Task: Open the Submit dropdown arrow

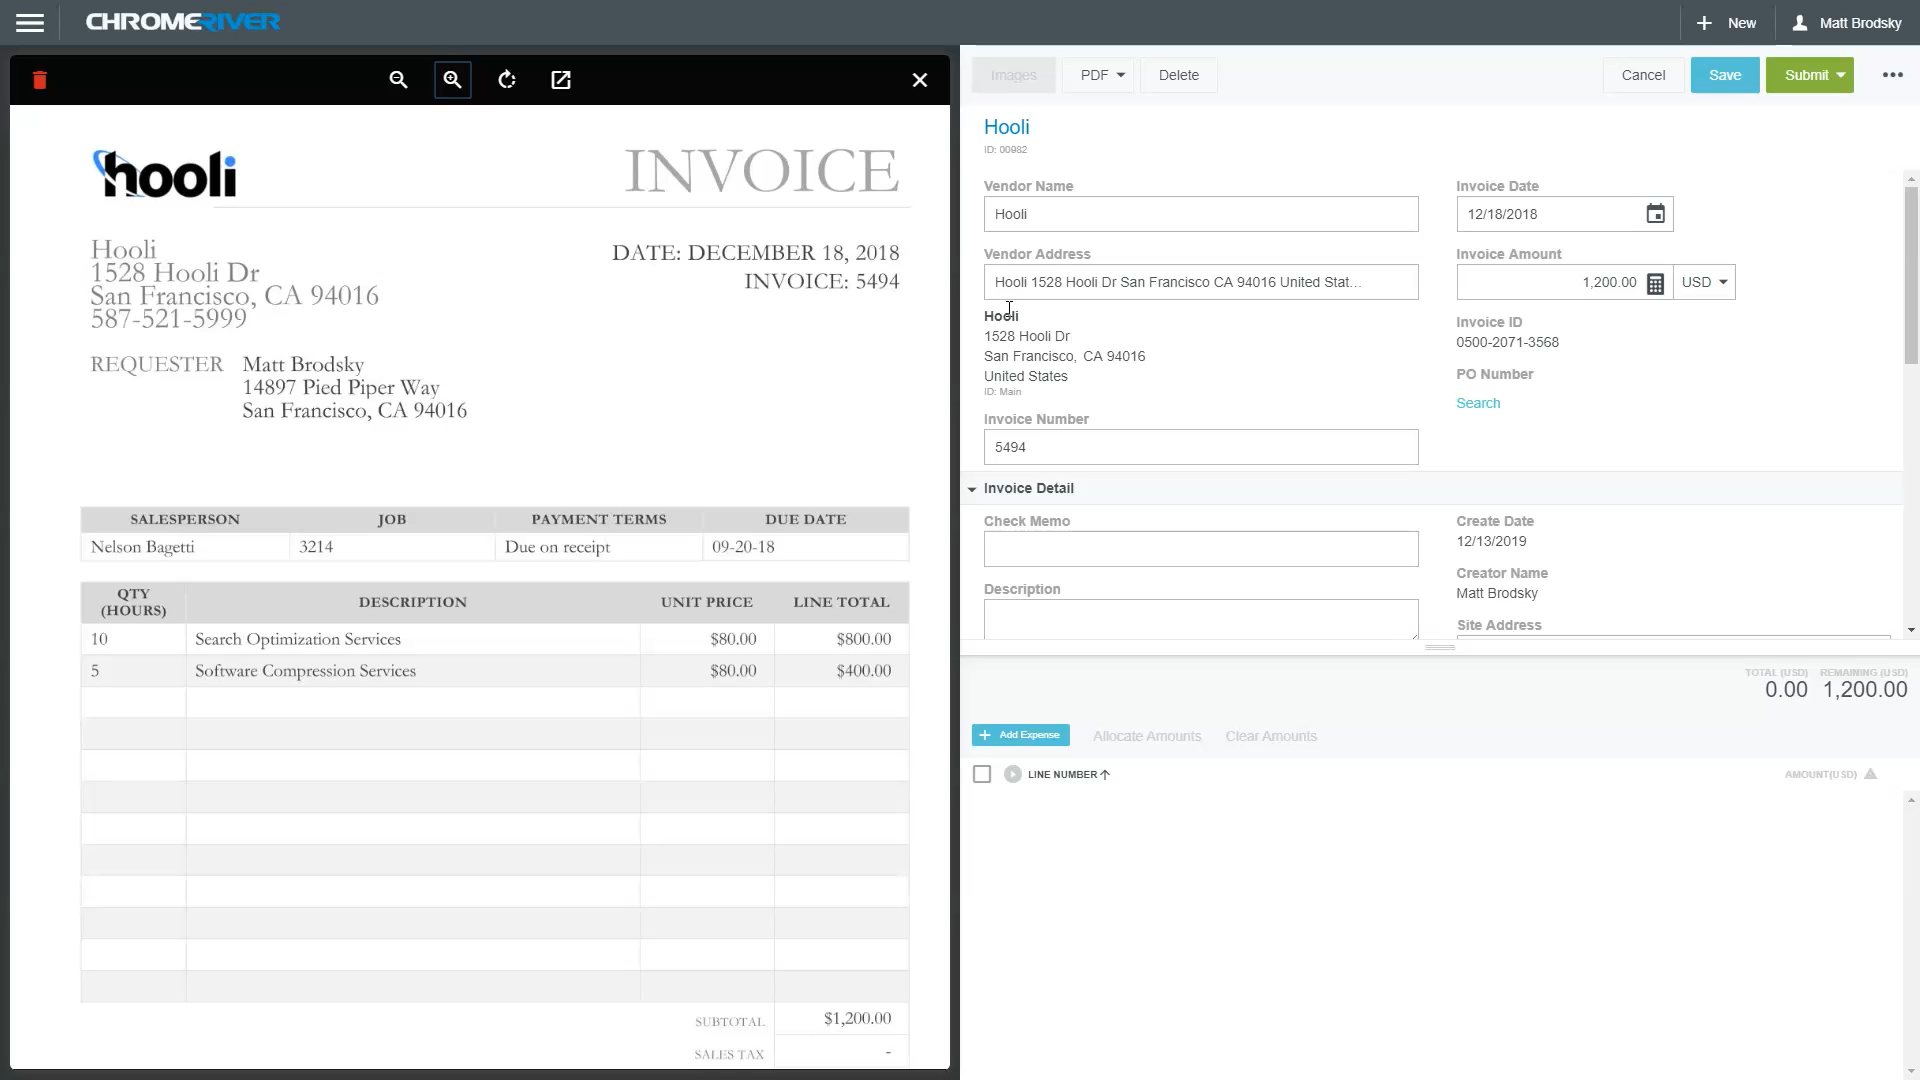Action: (x=1841, y=75)
